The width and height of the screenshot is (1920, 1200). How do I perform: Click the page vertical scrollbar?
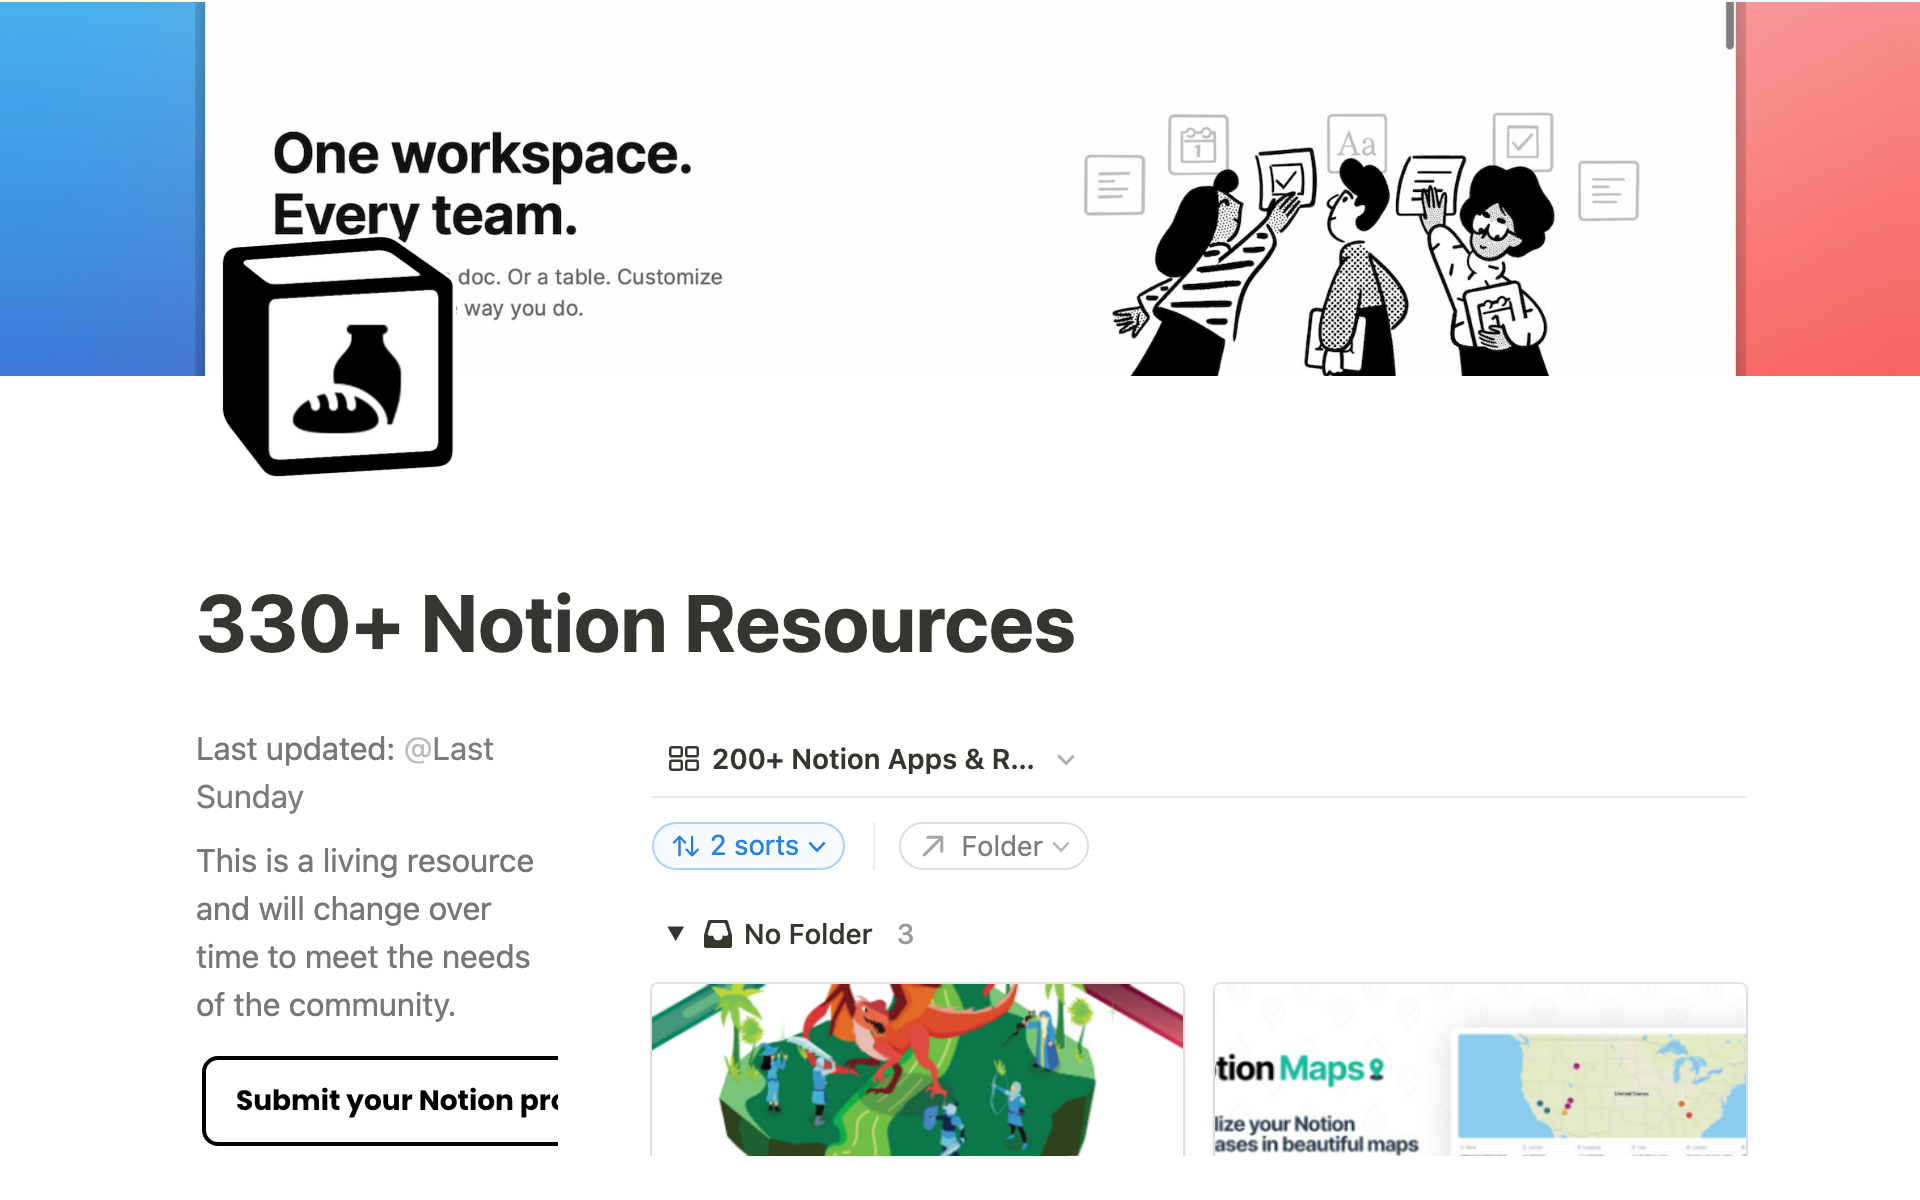pyautogui.click(x=1729, y=25)
